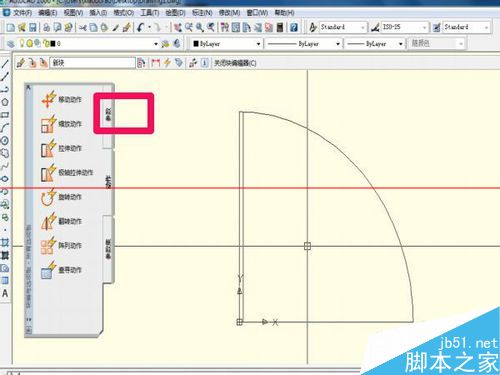This screenshot has height=375, width=500.
Task: Toggle layer 0 freeze sun icon
Action: tap(29, 43)
